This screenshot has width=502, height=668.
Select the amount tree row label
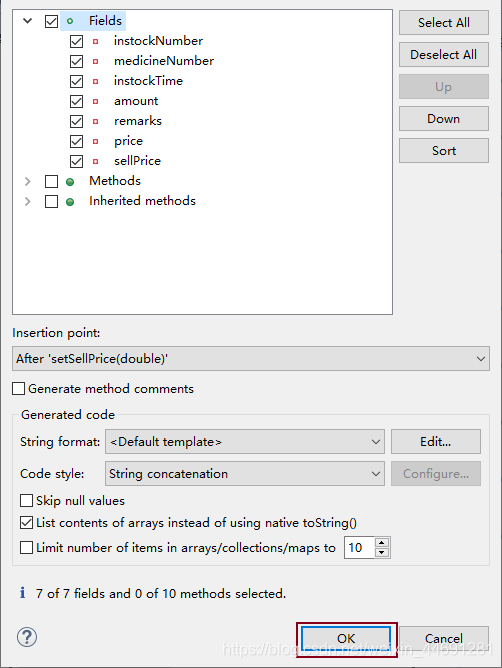pos(136,101)
